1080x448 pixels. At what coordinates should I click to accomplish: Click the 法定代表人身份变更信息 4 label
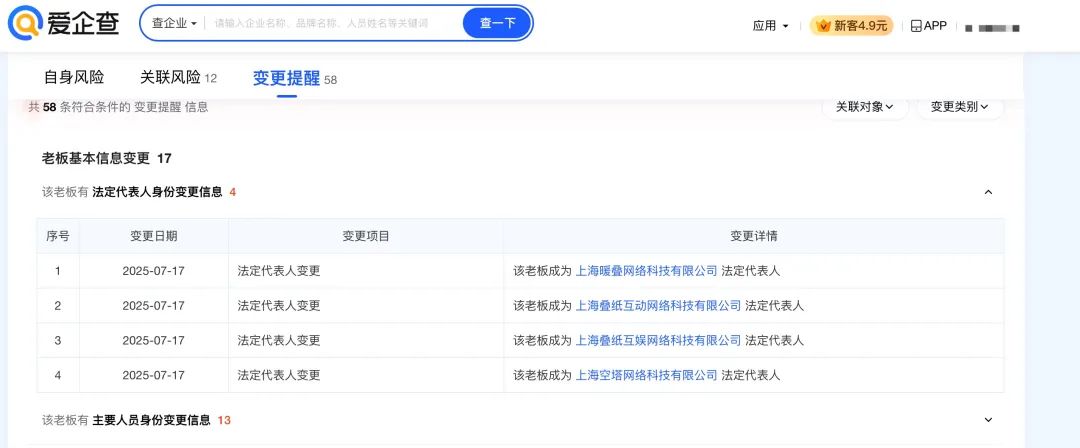coord(164,192)
